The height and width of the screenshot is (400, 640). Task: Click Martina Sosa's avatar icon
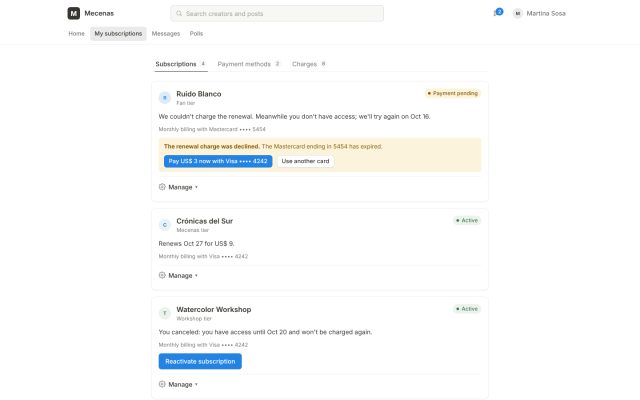tap(518, 13)
